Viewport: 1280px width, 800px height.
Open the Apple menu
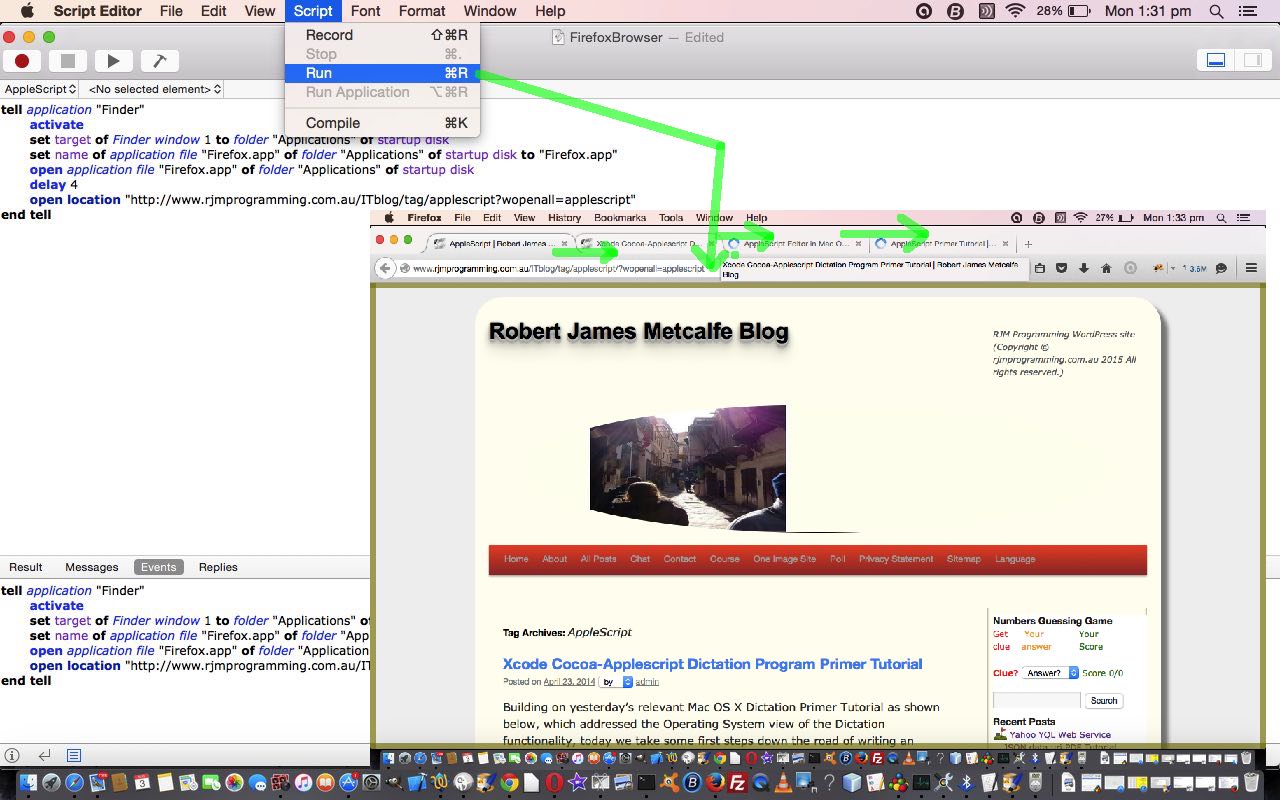pyautogui.click(x=26, y=11)
